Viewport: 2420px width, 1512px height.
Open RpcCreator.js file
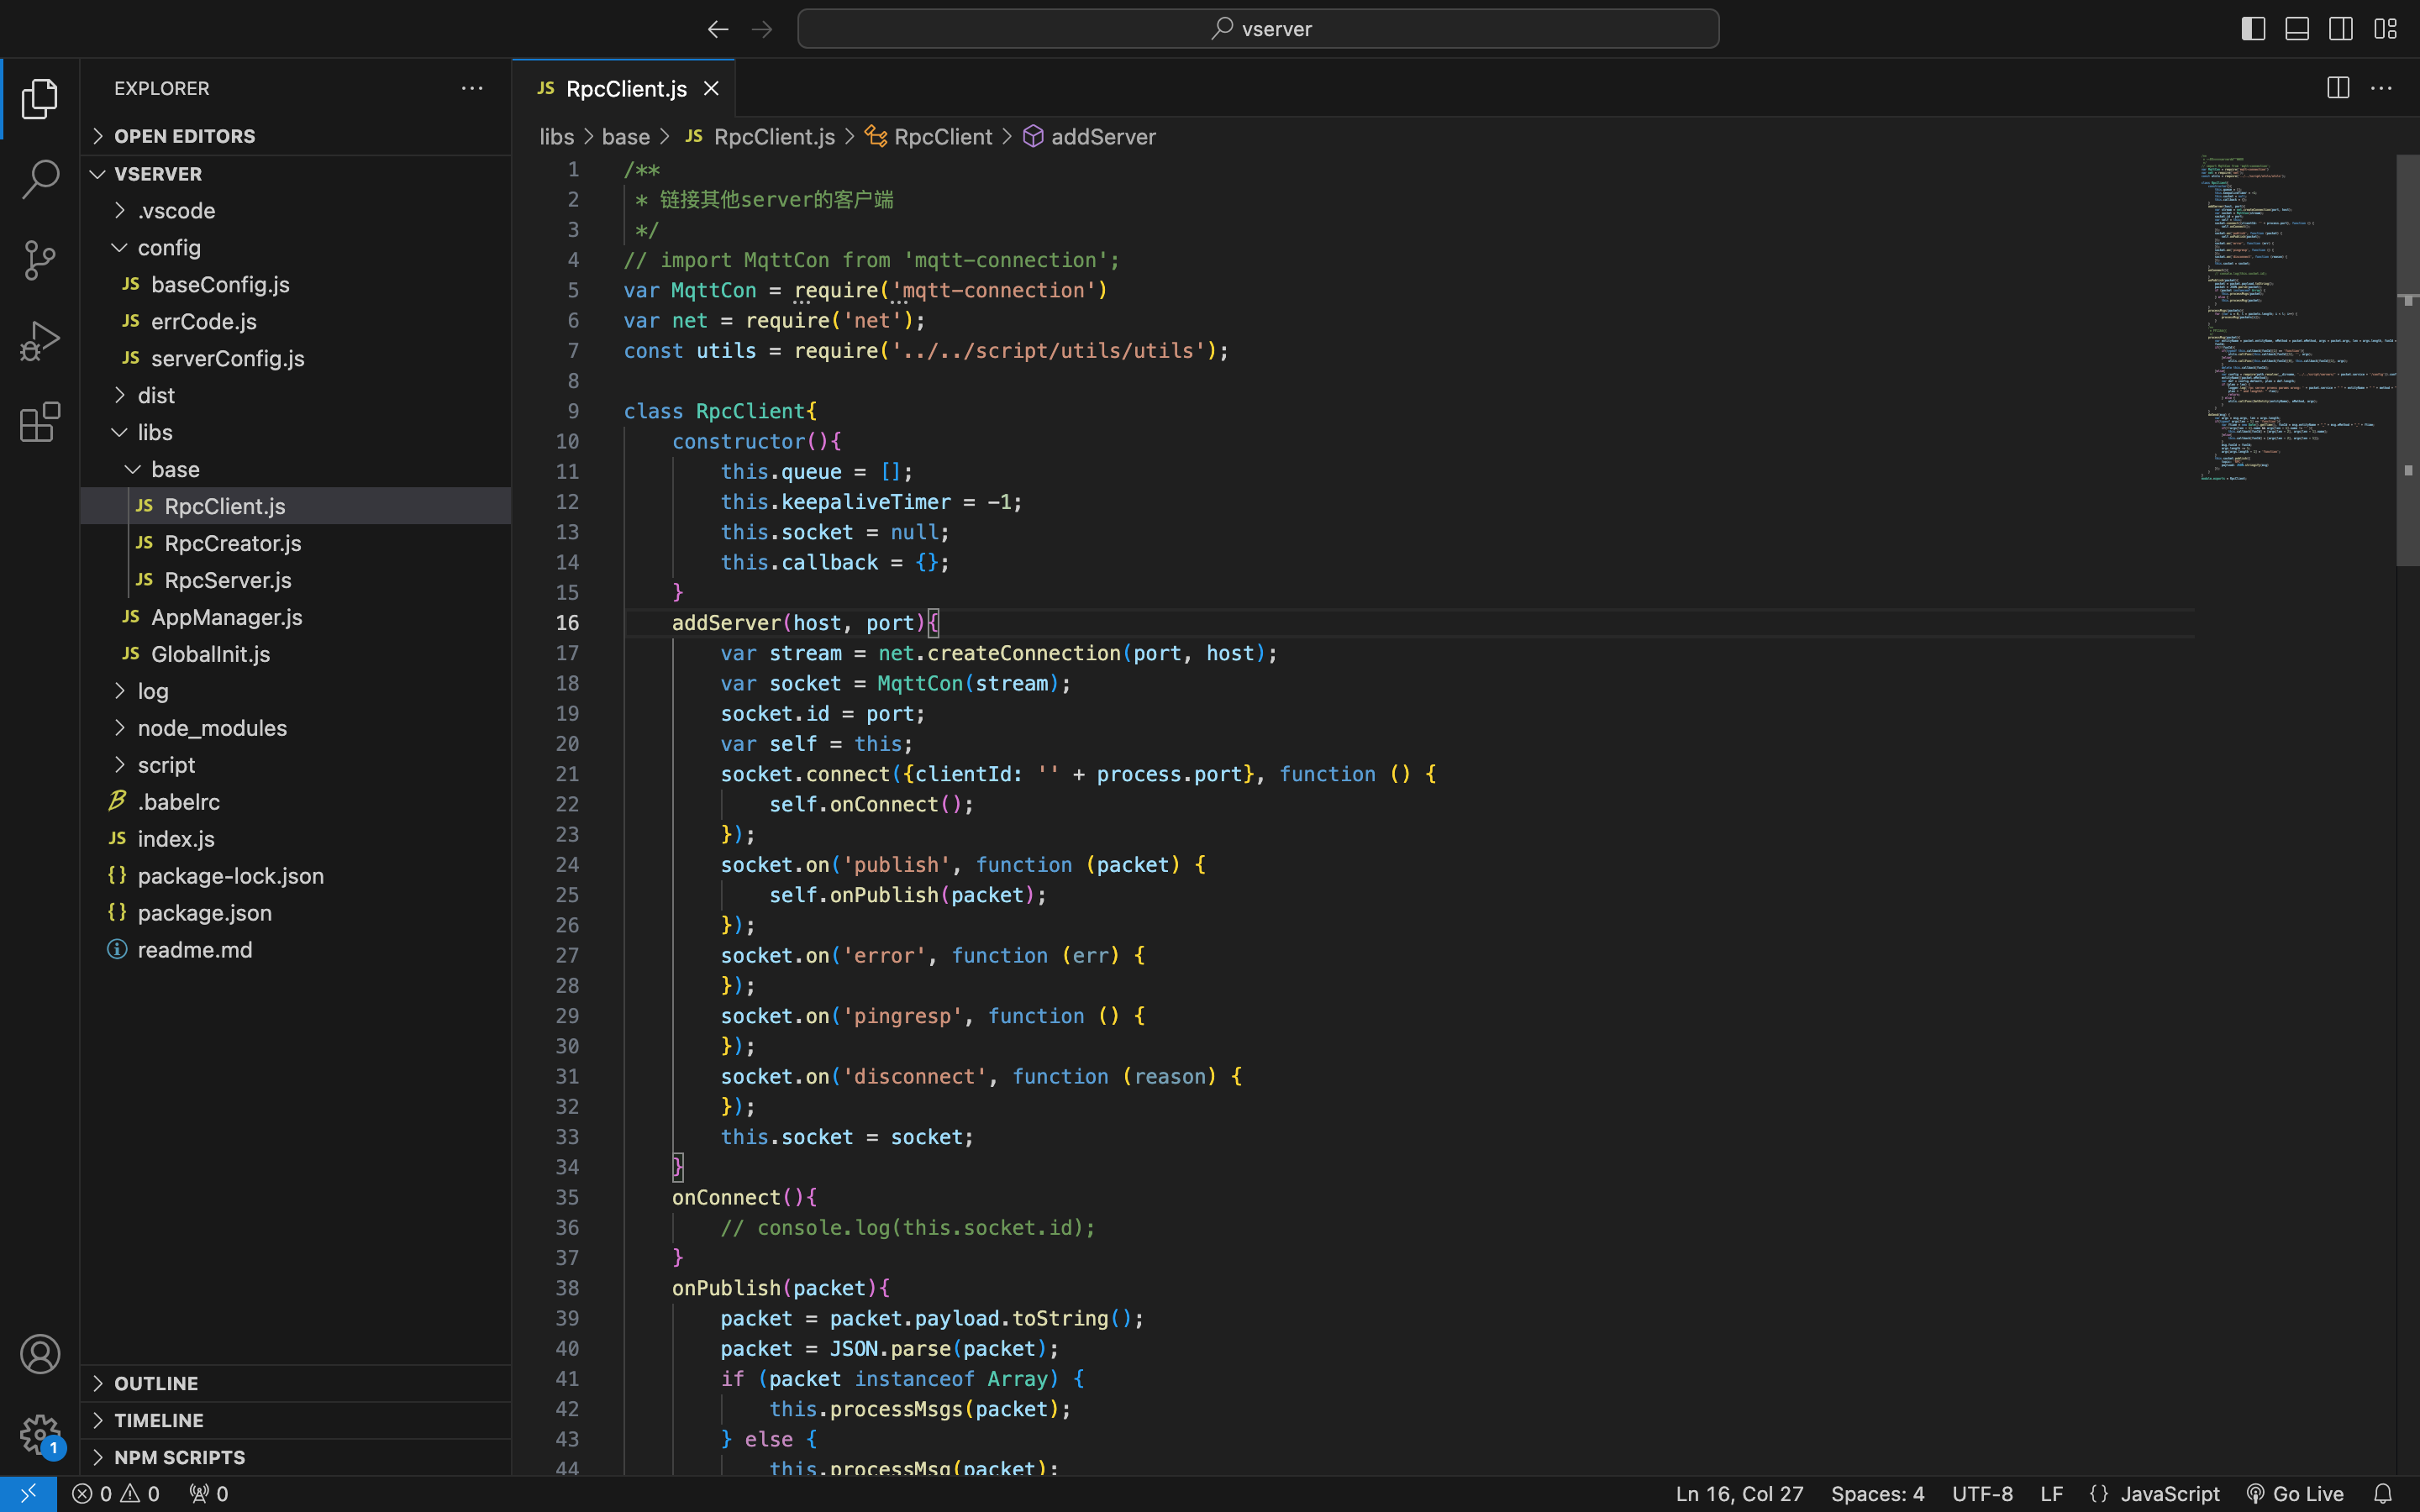(296, 544)
